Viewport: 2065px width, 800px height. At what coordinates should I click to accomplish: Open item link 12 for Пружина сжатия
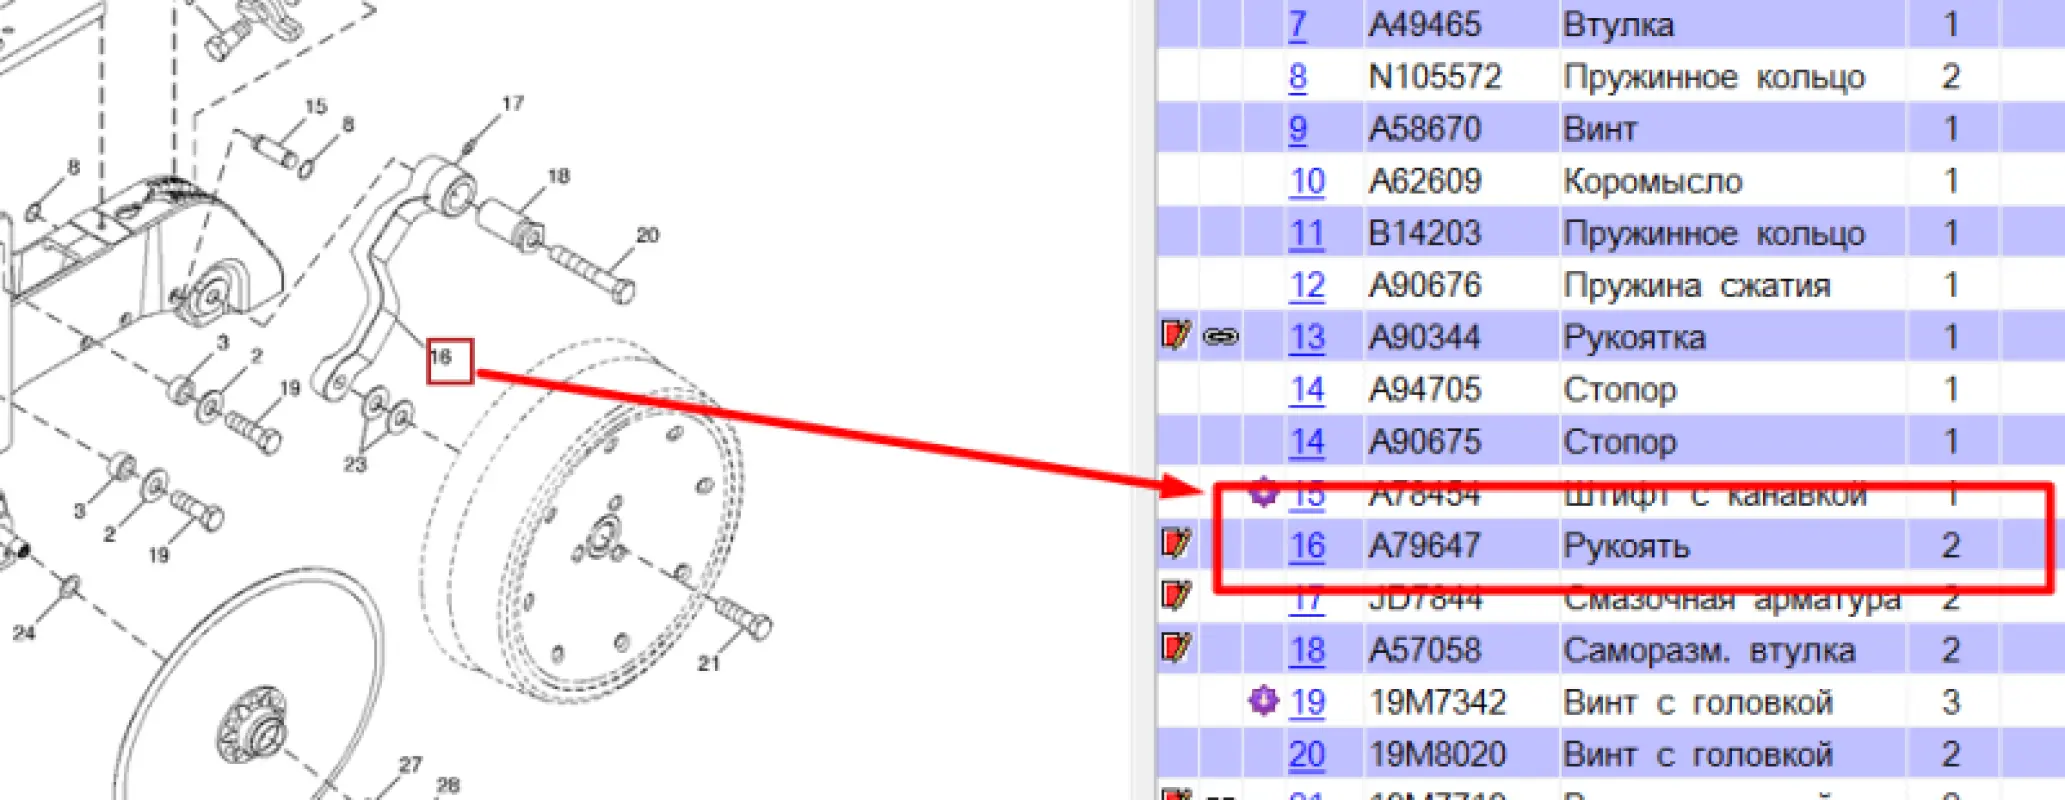[1307, 285]
